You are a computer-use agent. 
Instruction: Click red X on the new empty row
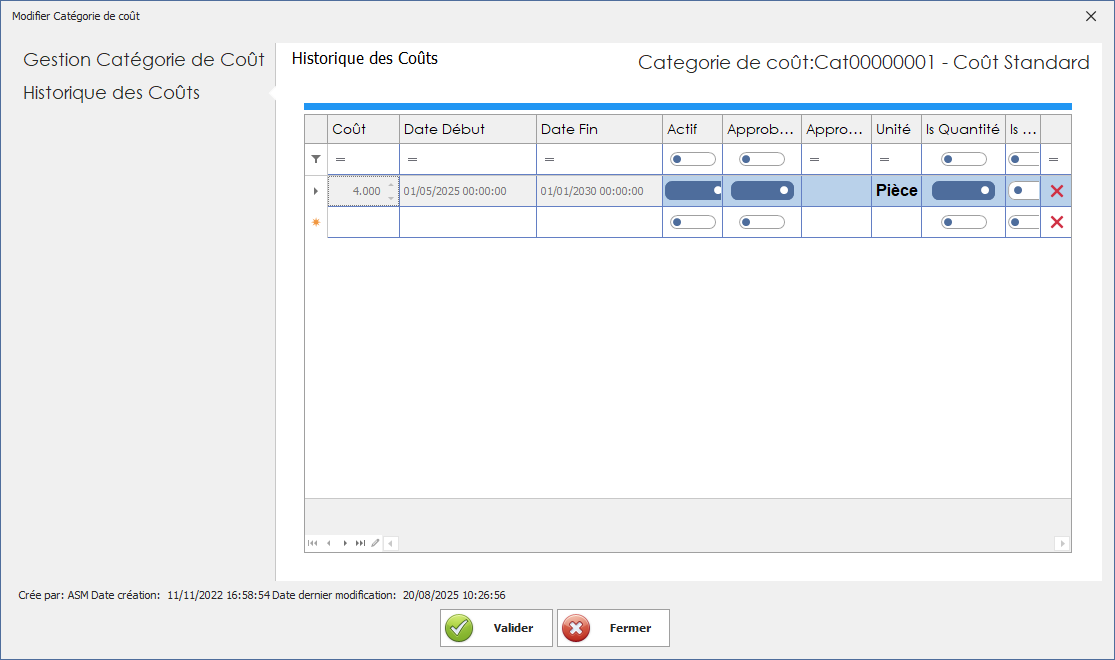[1056, 222]
